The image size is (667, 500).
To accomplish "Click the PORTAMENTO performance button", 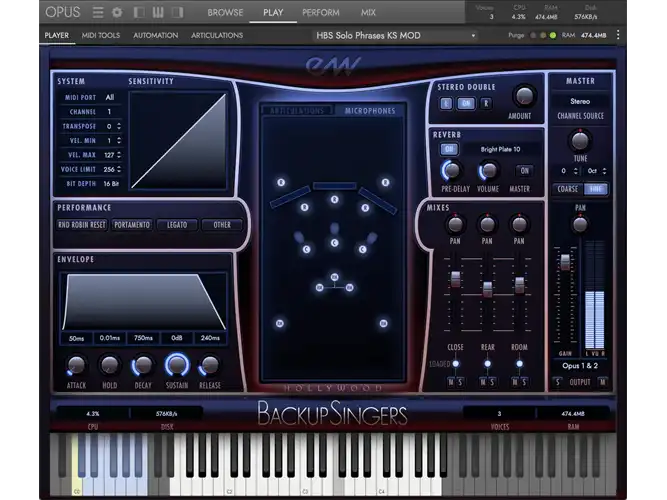I will 132,225.
